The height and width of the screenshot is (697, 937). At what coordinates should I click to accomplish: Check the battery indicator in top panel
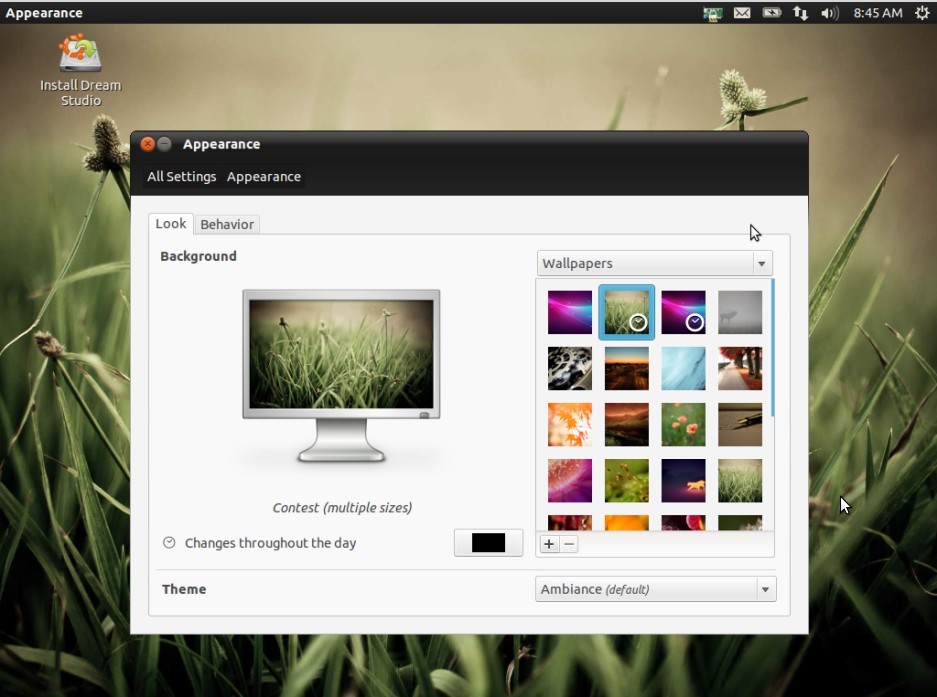[x=771, y=13]
